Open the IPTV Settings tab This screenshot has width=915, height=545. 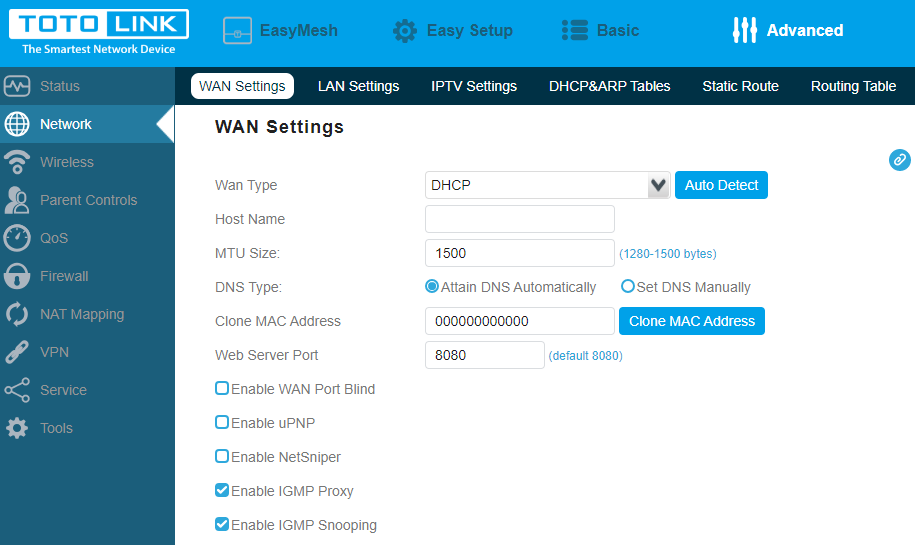[x=474, y=86]
